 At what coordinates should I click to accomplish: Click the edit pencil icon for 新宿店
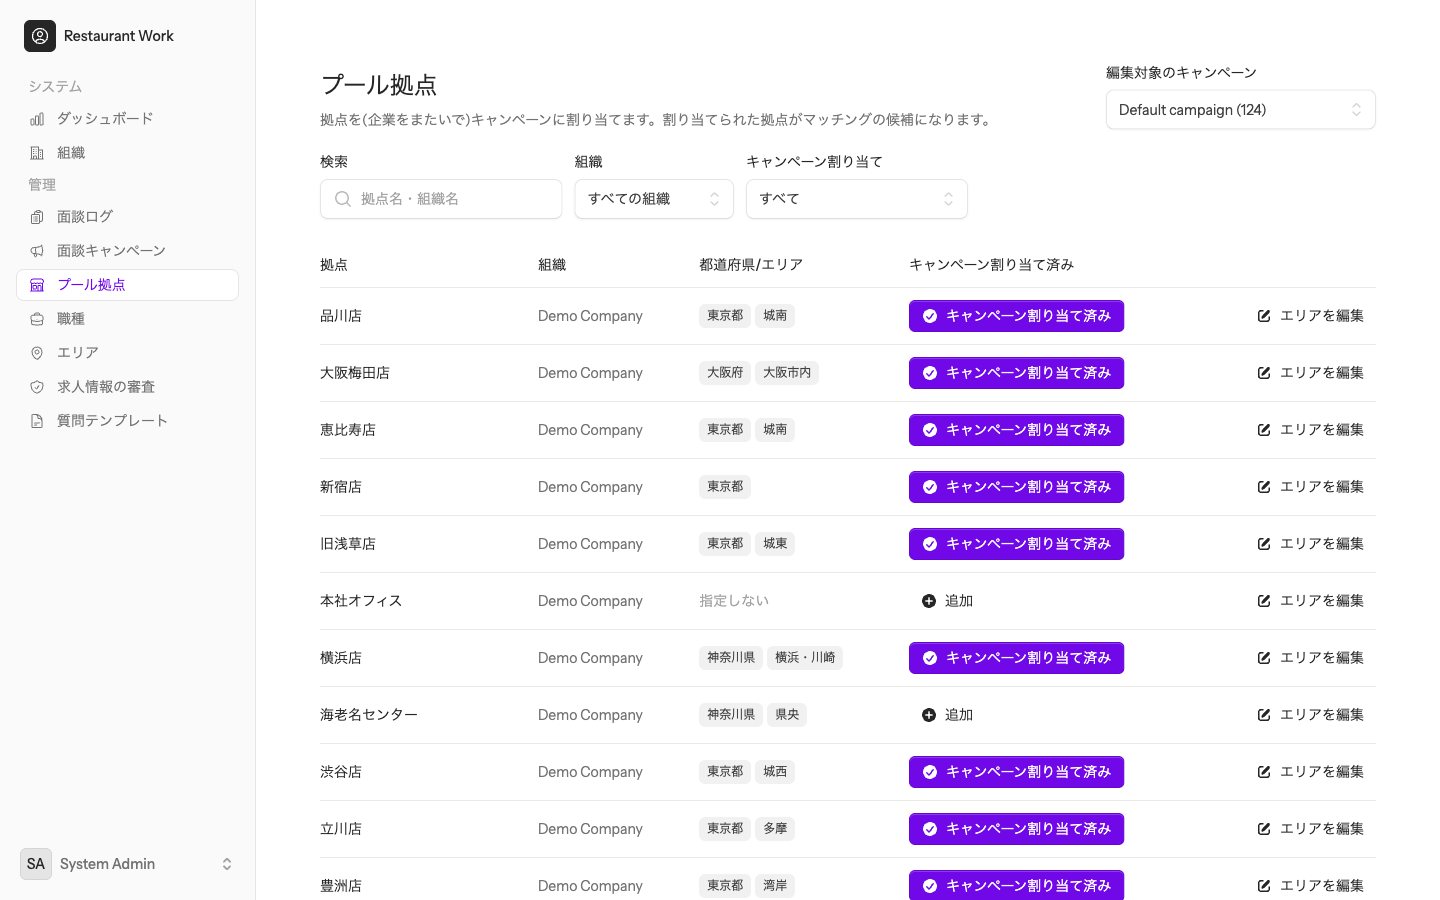click(1264, 487)
